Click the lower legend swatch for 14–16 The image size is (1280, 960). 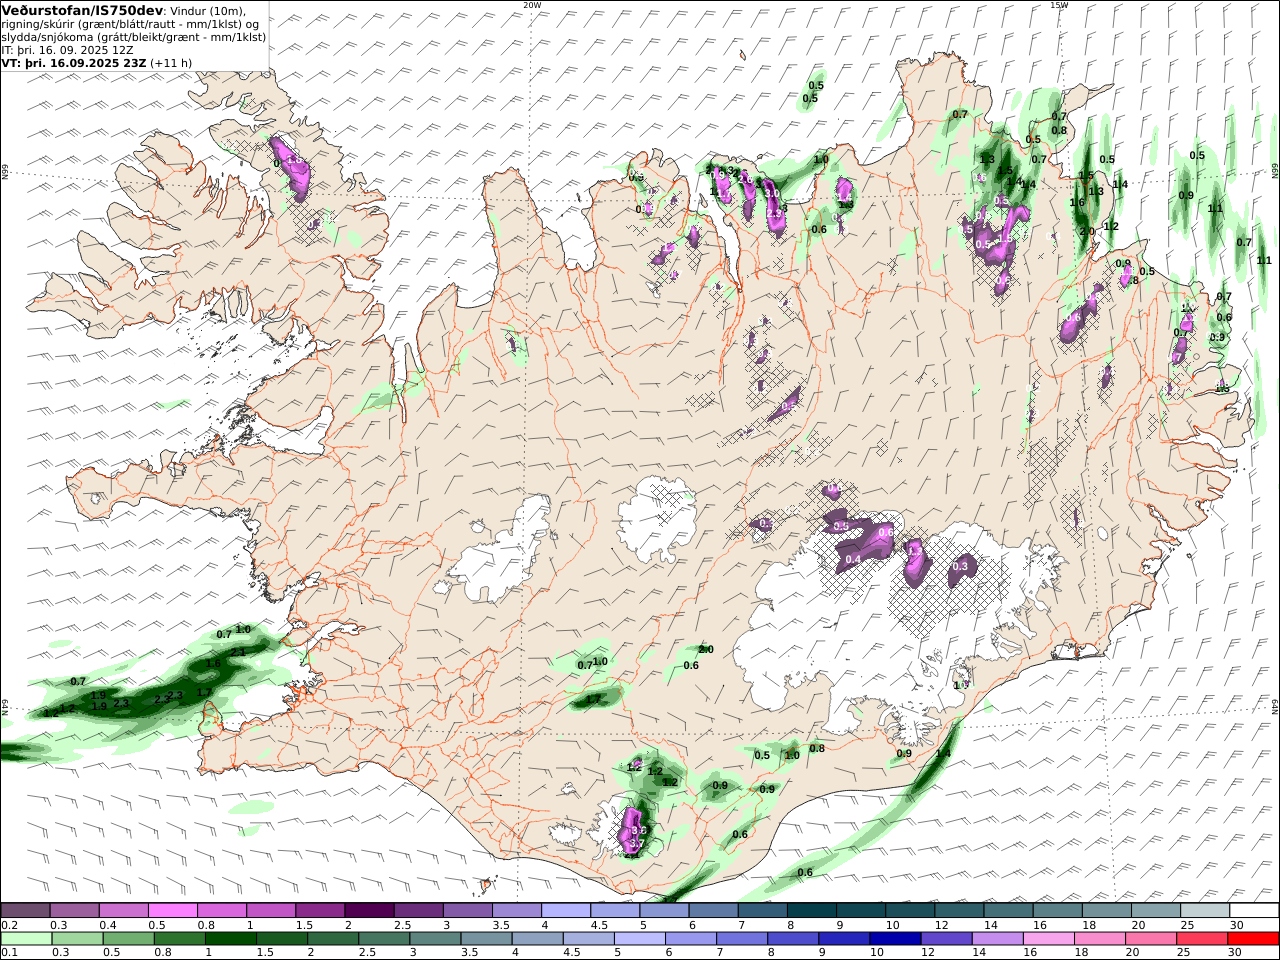[996, 938]
